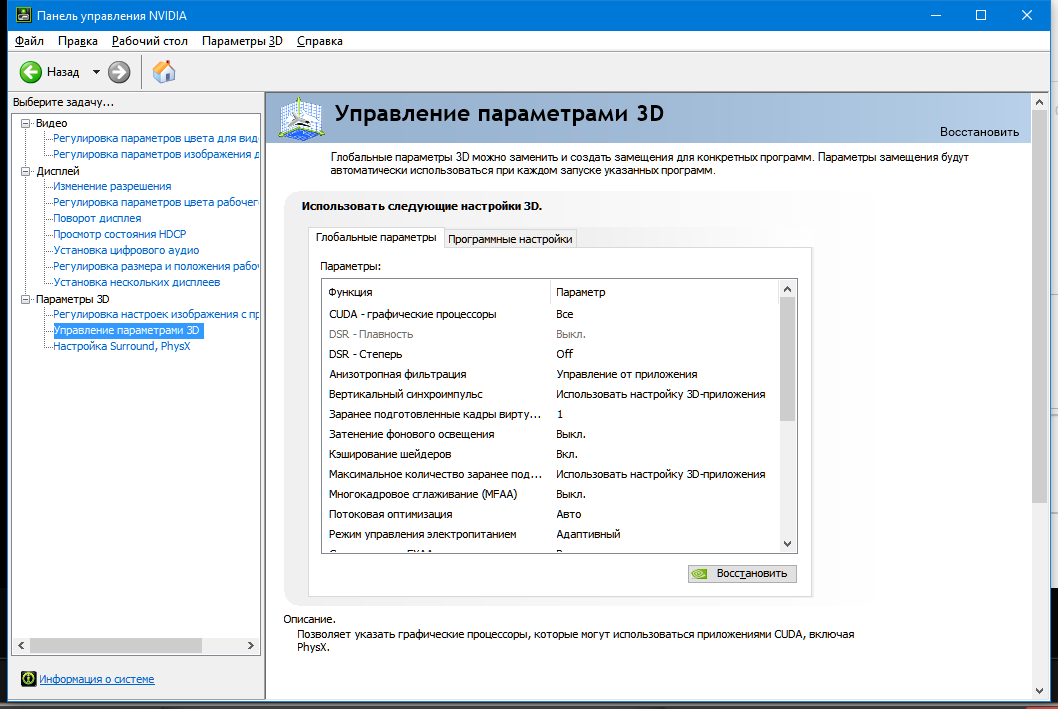Image resolution: width=1058 pixels, height=709 pixels.
Task: Open the Файл menu
Action: [30, 41]
